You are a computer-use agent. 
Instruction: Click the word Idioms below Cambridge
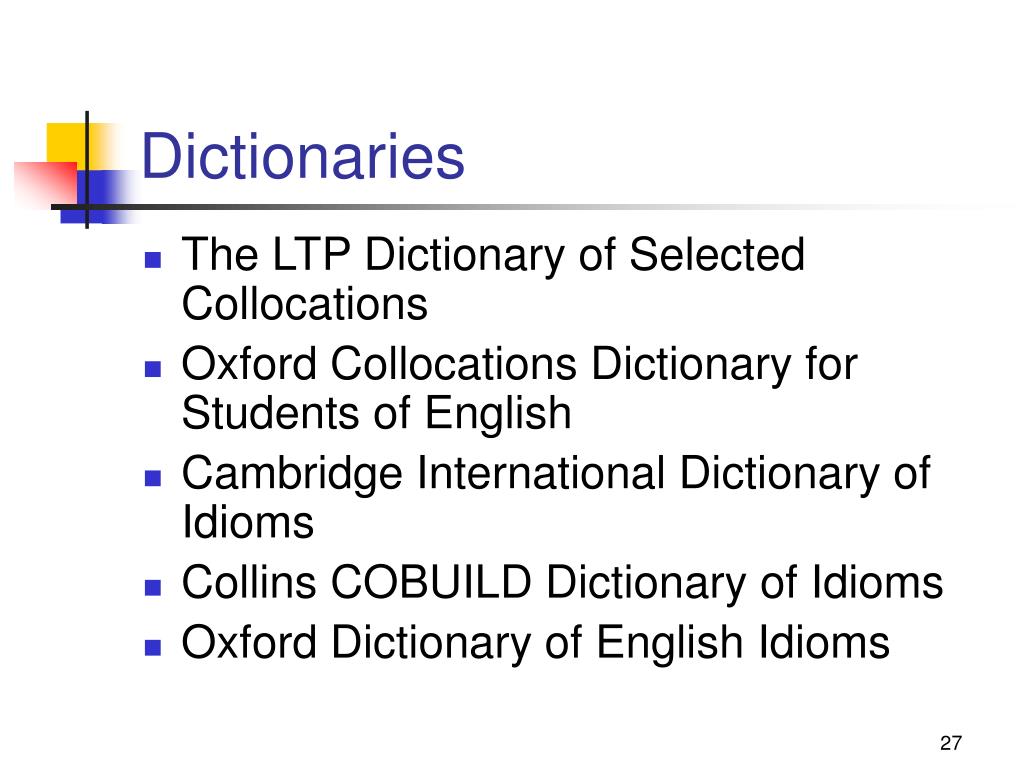click(248, 522)
